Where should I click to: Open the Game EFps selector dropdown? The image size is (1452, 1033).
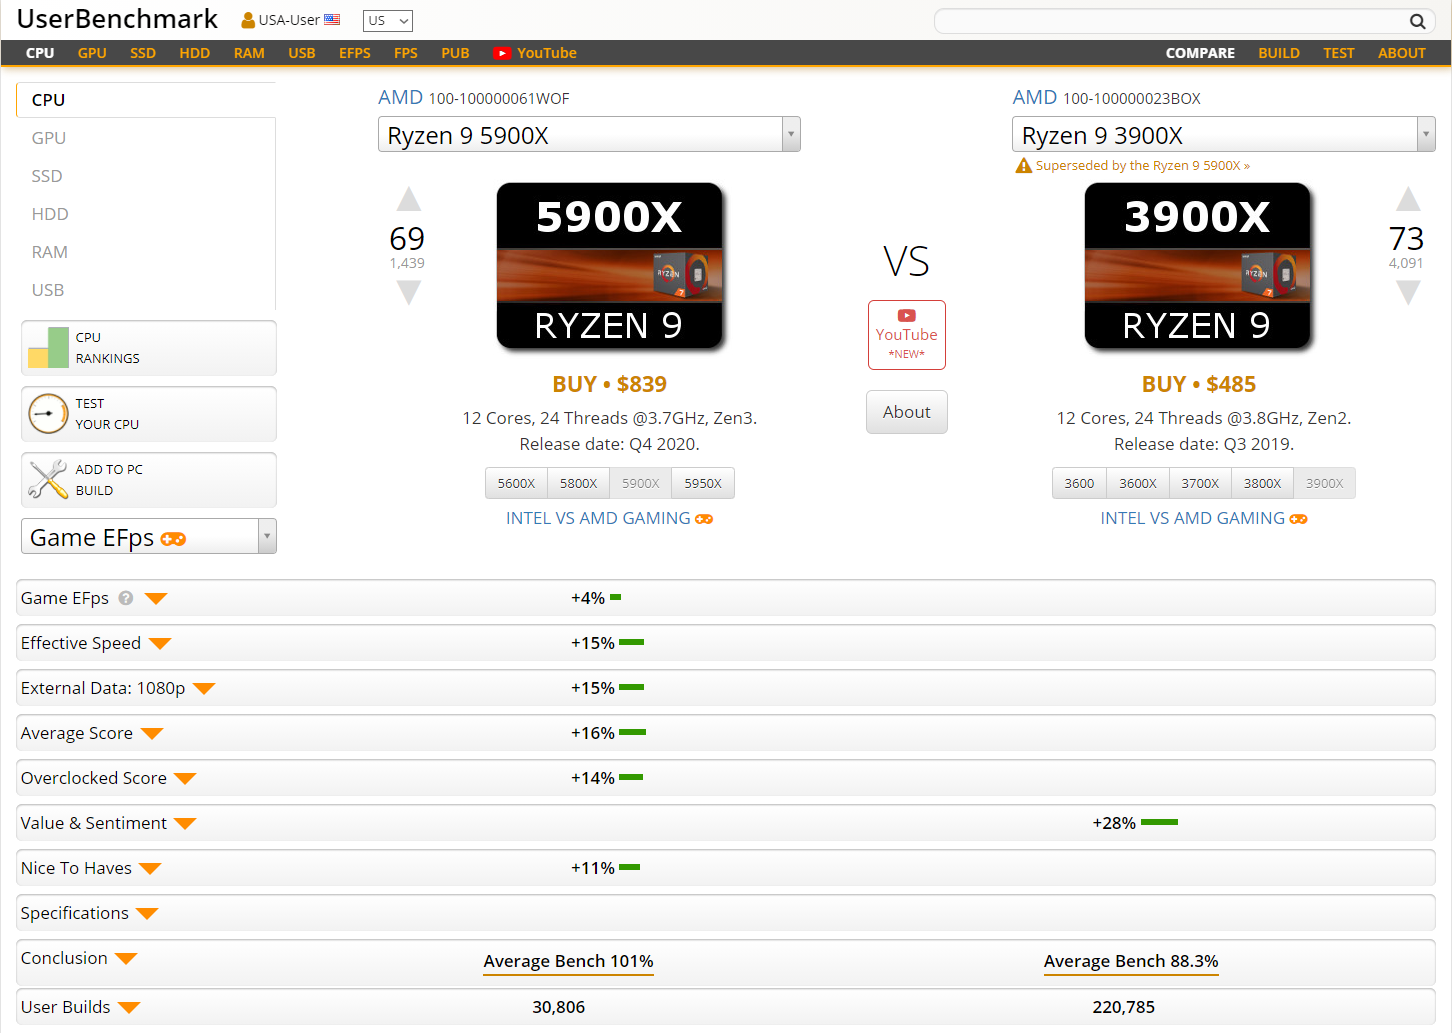tap(149, 536)
